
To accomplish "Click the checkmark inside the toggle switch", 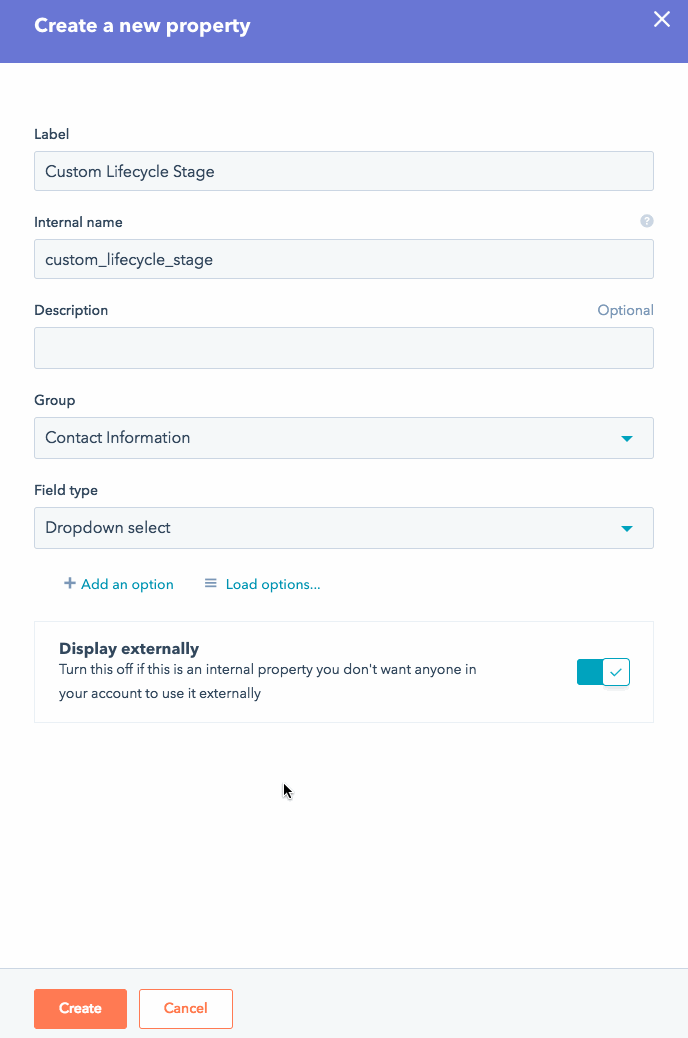I will pyautogui.click(x=616, y=671).
